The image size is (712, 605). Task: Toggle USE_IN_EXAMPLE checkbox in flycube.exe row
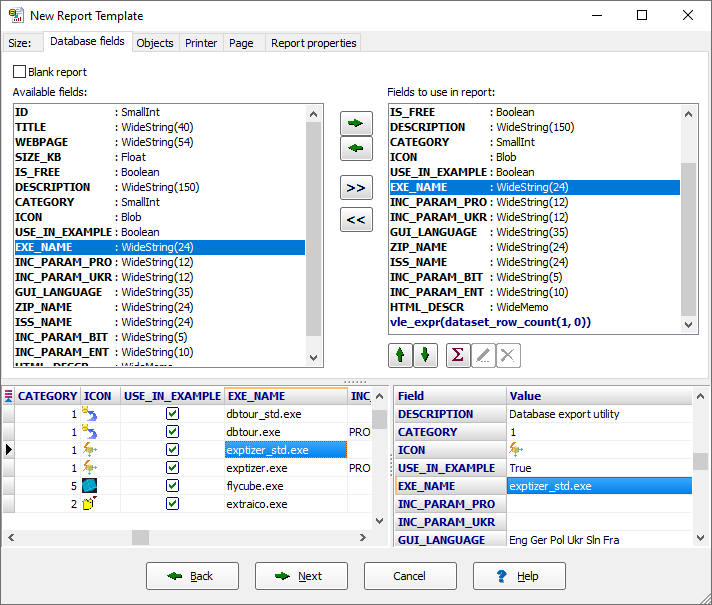172,486
